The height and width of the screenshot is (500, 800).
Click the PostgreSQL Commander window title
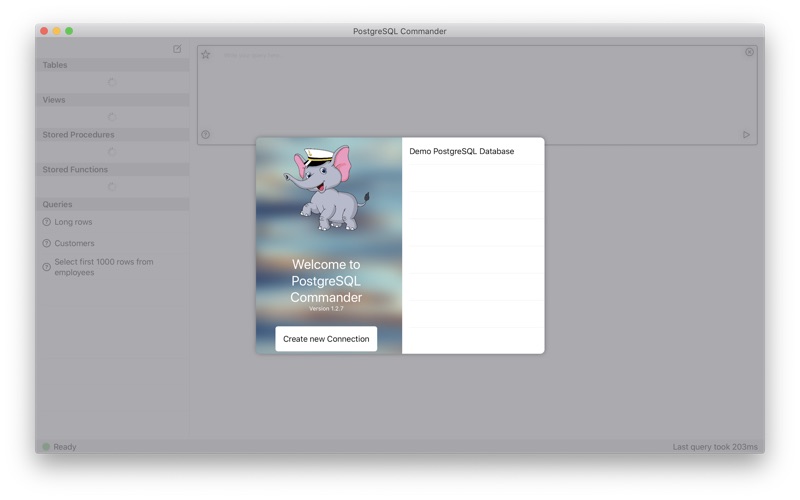coord(399,31)
